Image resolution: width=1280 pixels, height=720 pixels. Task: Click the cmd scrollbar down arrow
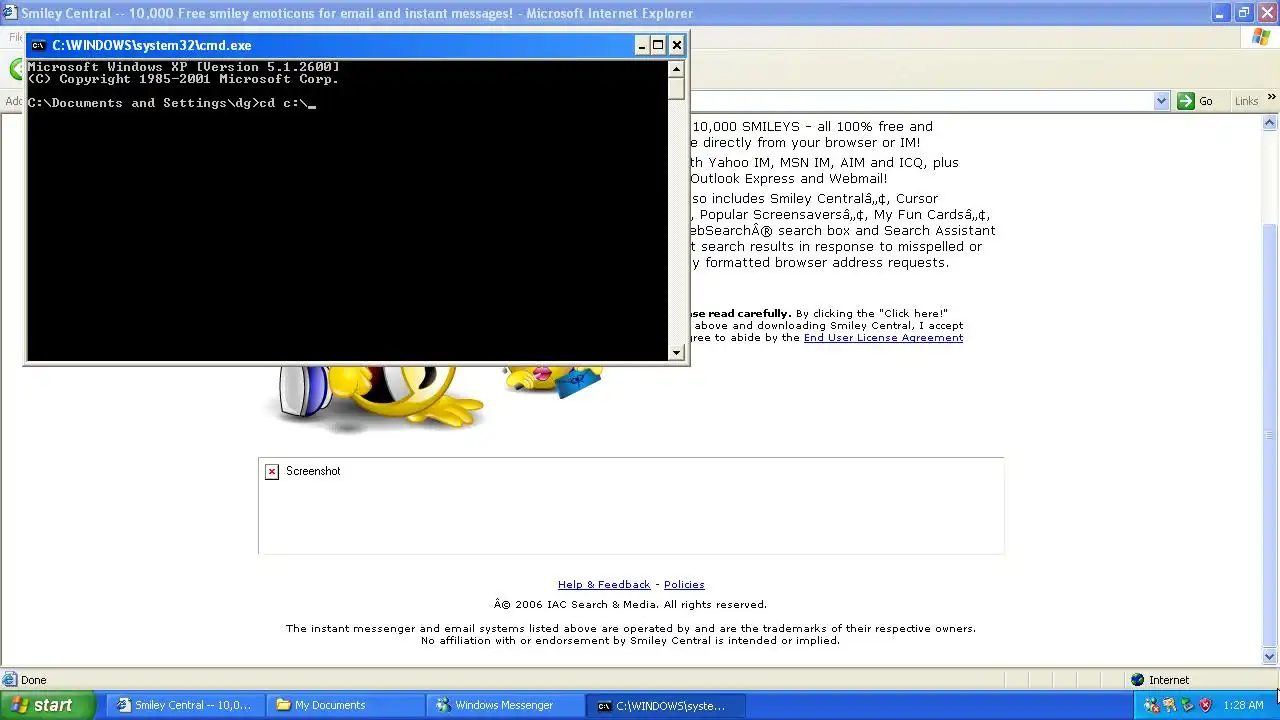coord(677,352)
